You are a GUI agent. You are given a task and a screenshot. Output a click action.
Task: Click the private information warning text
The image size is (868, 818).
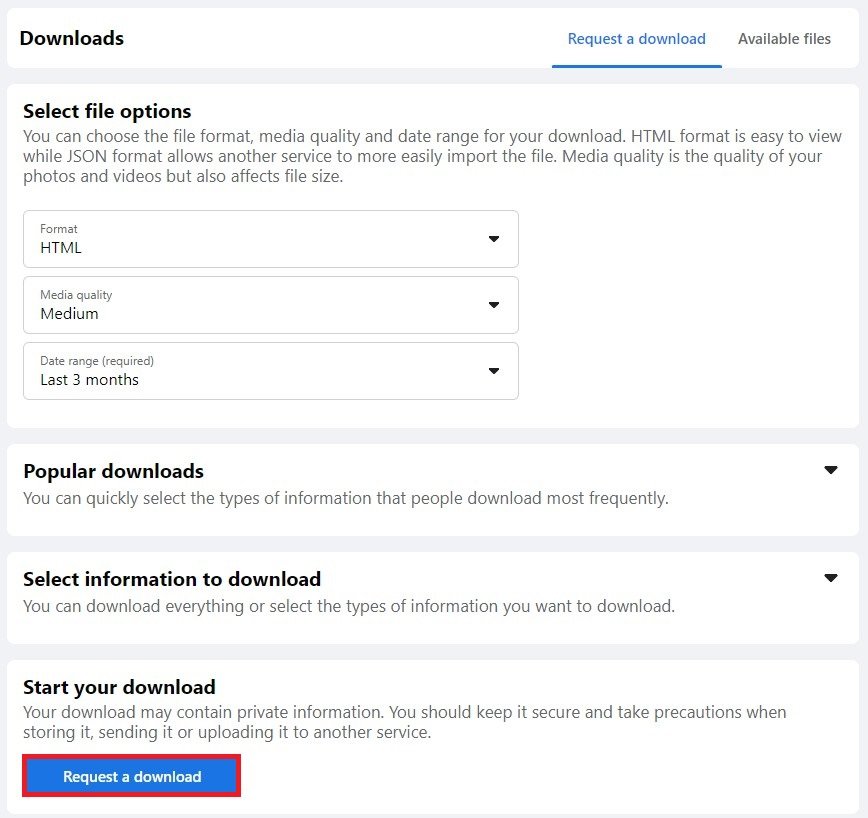click(x=404, y=722)
